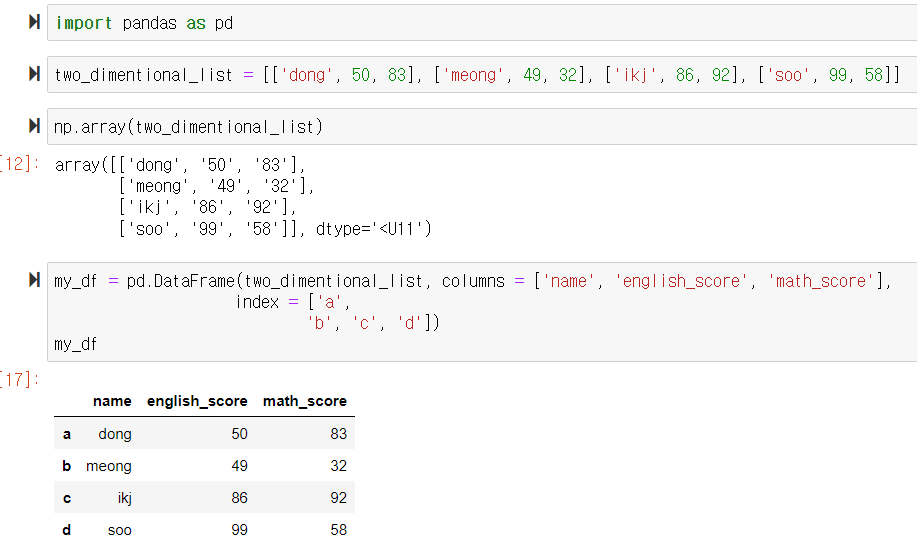Run the pd.DataFrame my_df cell
This screenshot has height=556, width=917.
35,280
